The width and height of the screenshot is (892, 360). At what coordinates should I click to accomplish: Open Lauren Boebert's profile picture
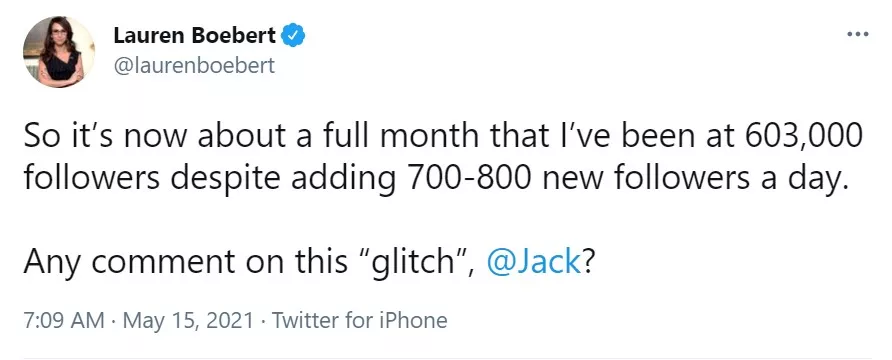click(x=59, y=52)
